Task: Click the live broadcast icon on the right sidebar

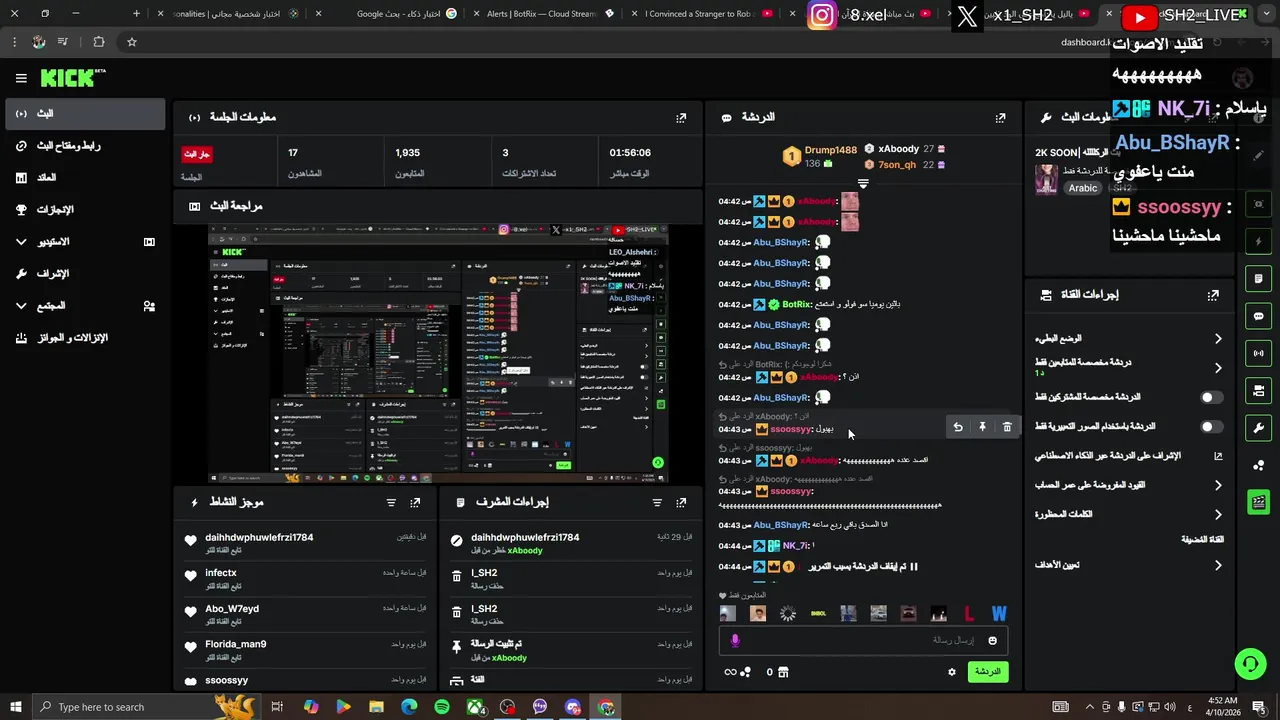Action: click(x=1259, y=353)
